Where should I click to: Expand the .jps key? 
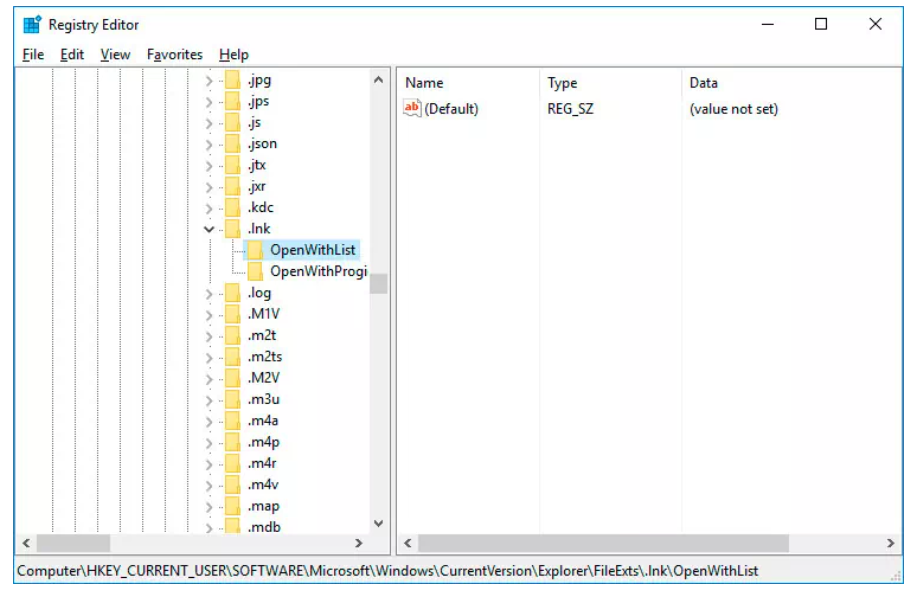(209, 102)
